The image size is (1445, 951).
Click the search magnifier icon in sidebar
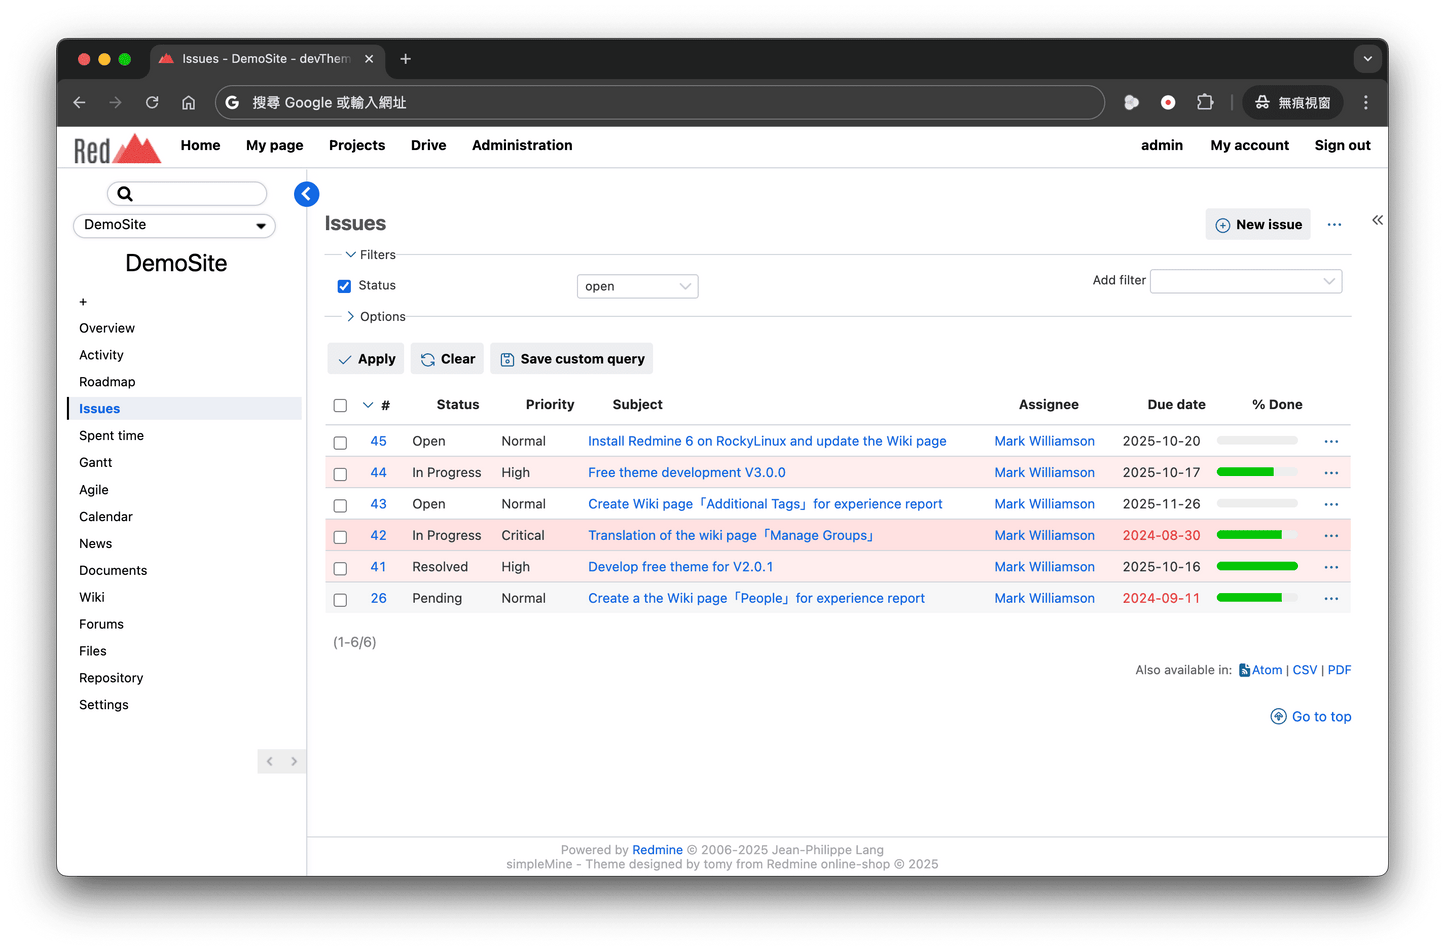tap(124, 193)
